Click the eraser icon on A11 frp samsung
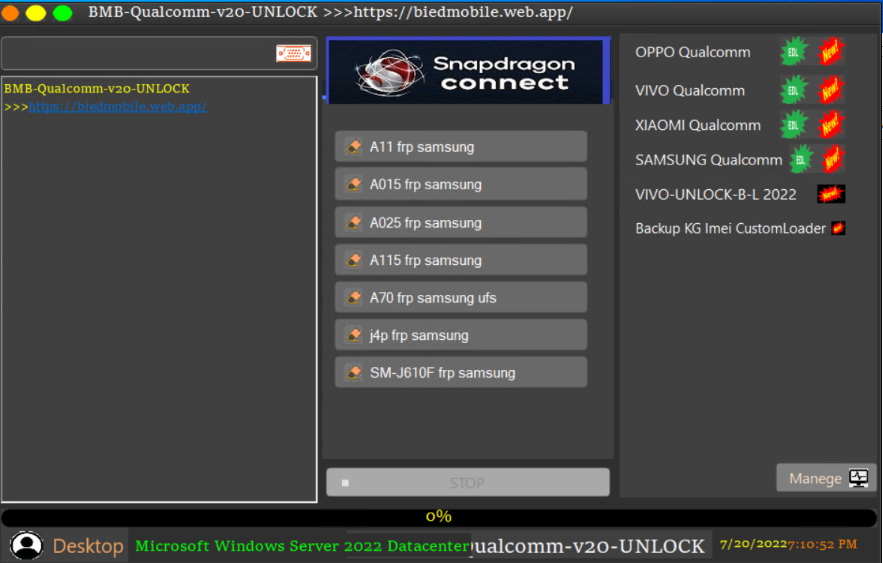Screen dimensions: 883x563 point(354,146)
